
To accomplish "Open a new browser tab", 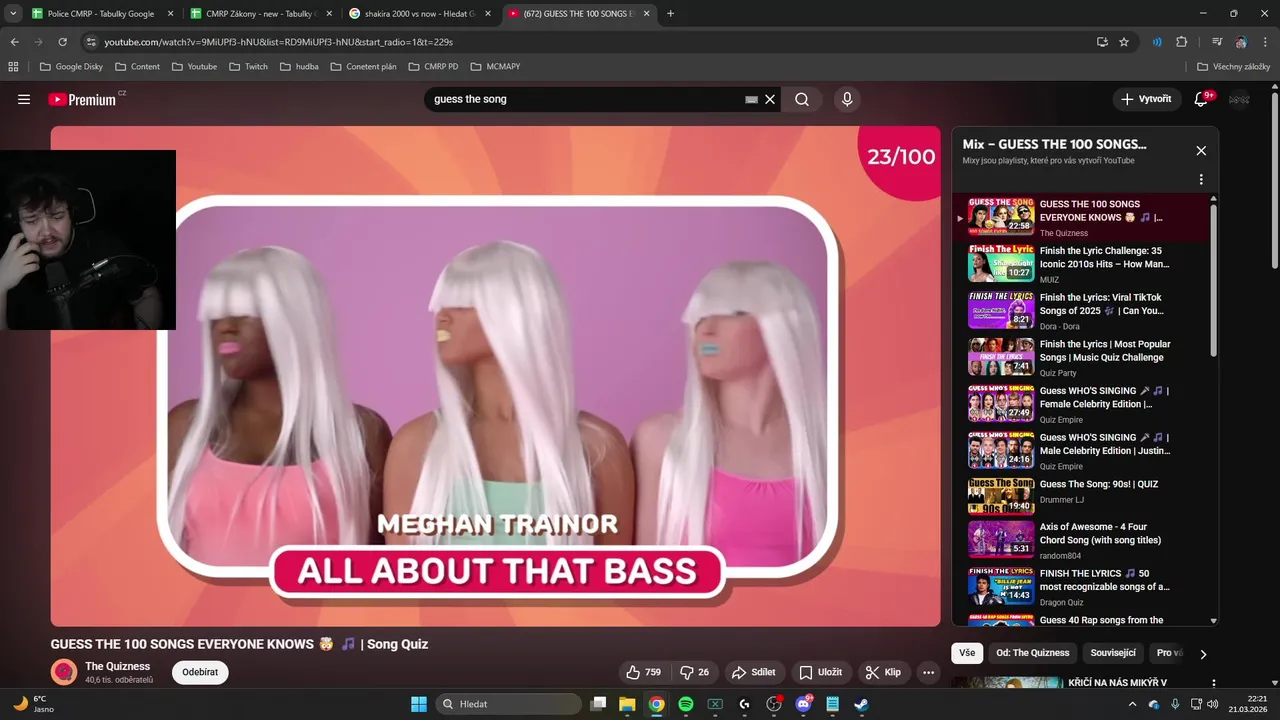I will click(x=670, y=14).
